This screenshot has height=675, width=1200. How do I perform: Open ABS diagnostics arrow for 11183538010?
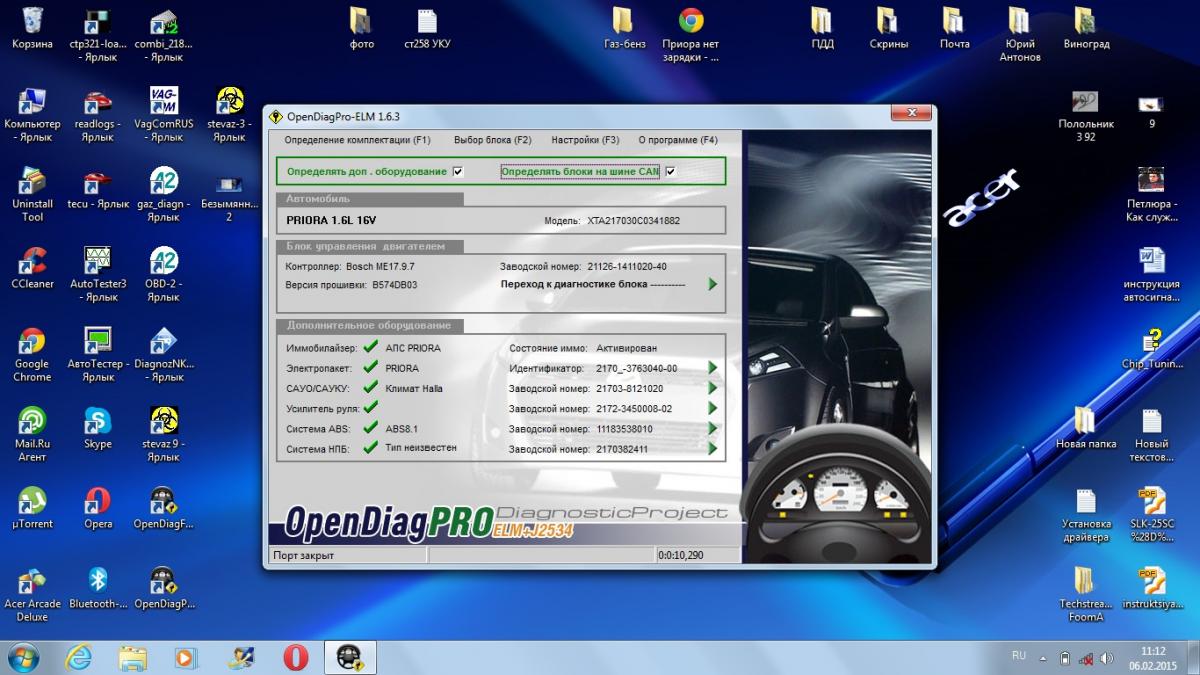point(713,429)
